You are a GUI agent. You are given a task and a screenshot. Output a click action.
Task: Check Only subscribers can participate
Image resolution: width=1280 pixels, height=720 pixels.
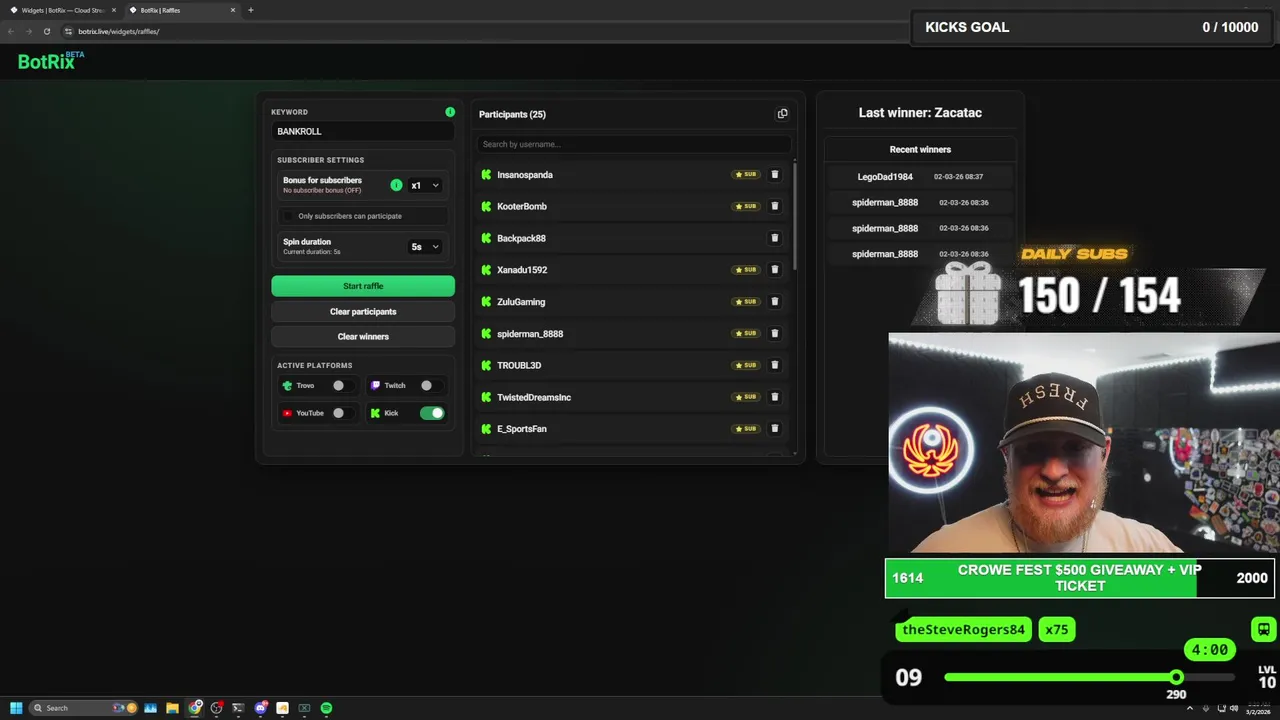point(289,216)
